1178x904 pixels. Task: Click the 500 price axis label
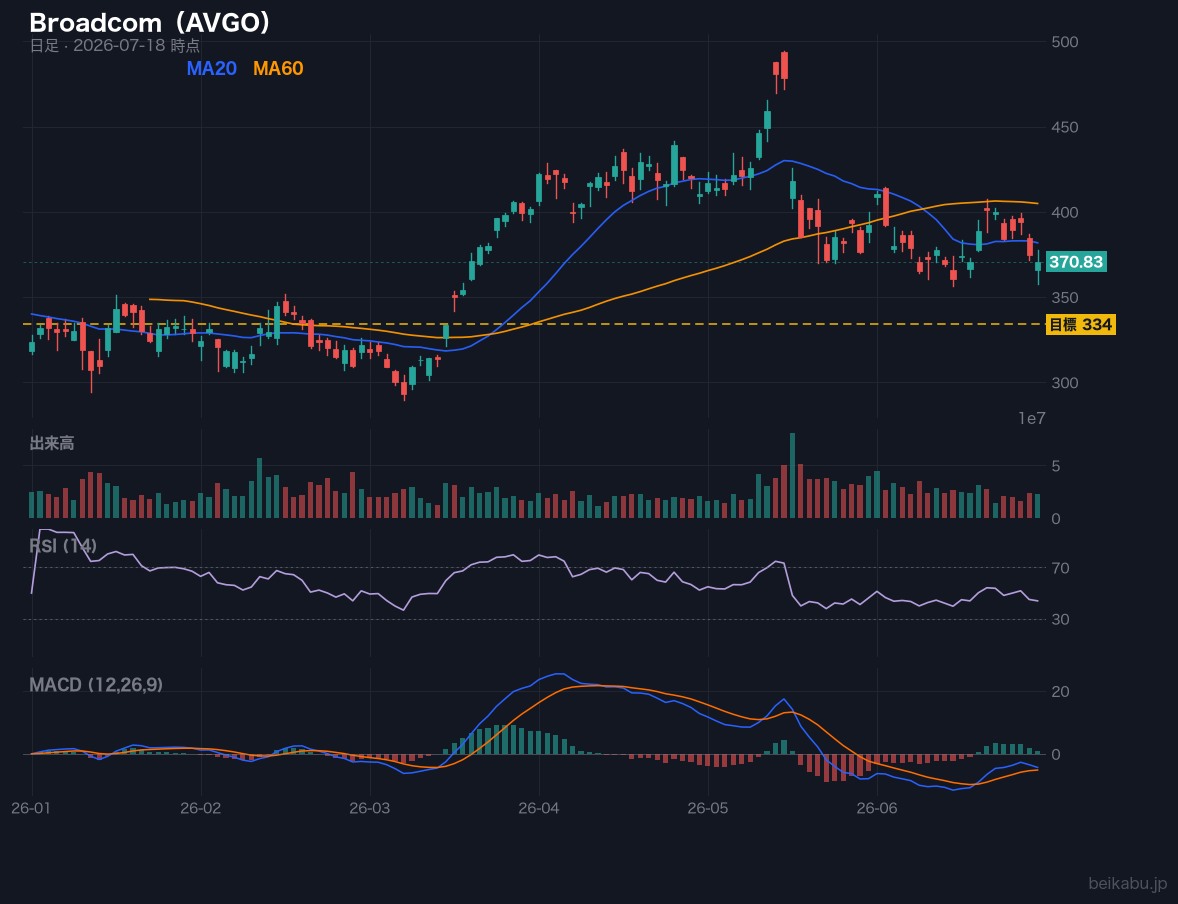(x=1065, y=42)
